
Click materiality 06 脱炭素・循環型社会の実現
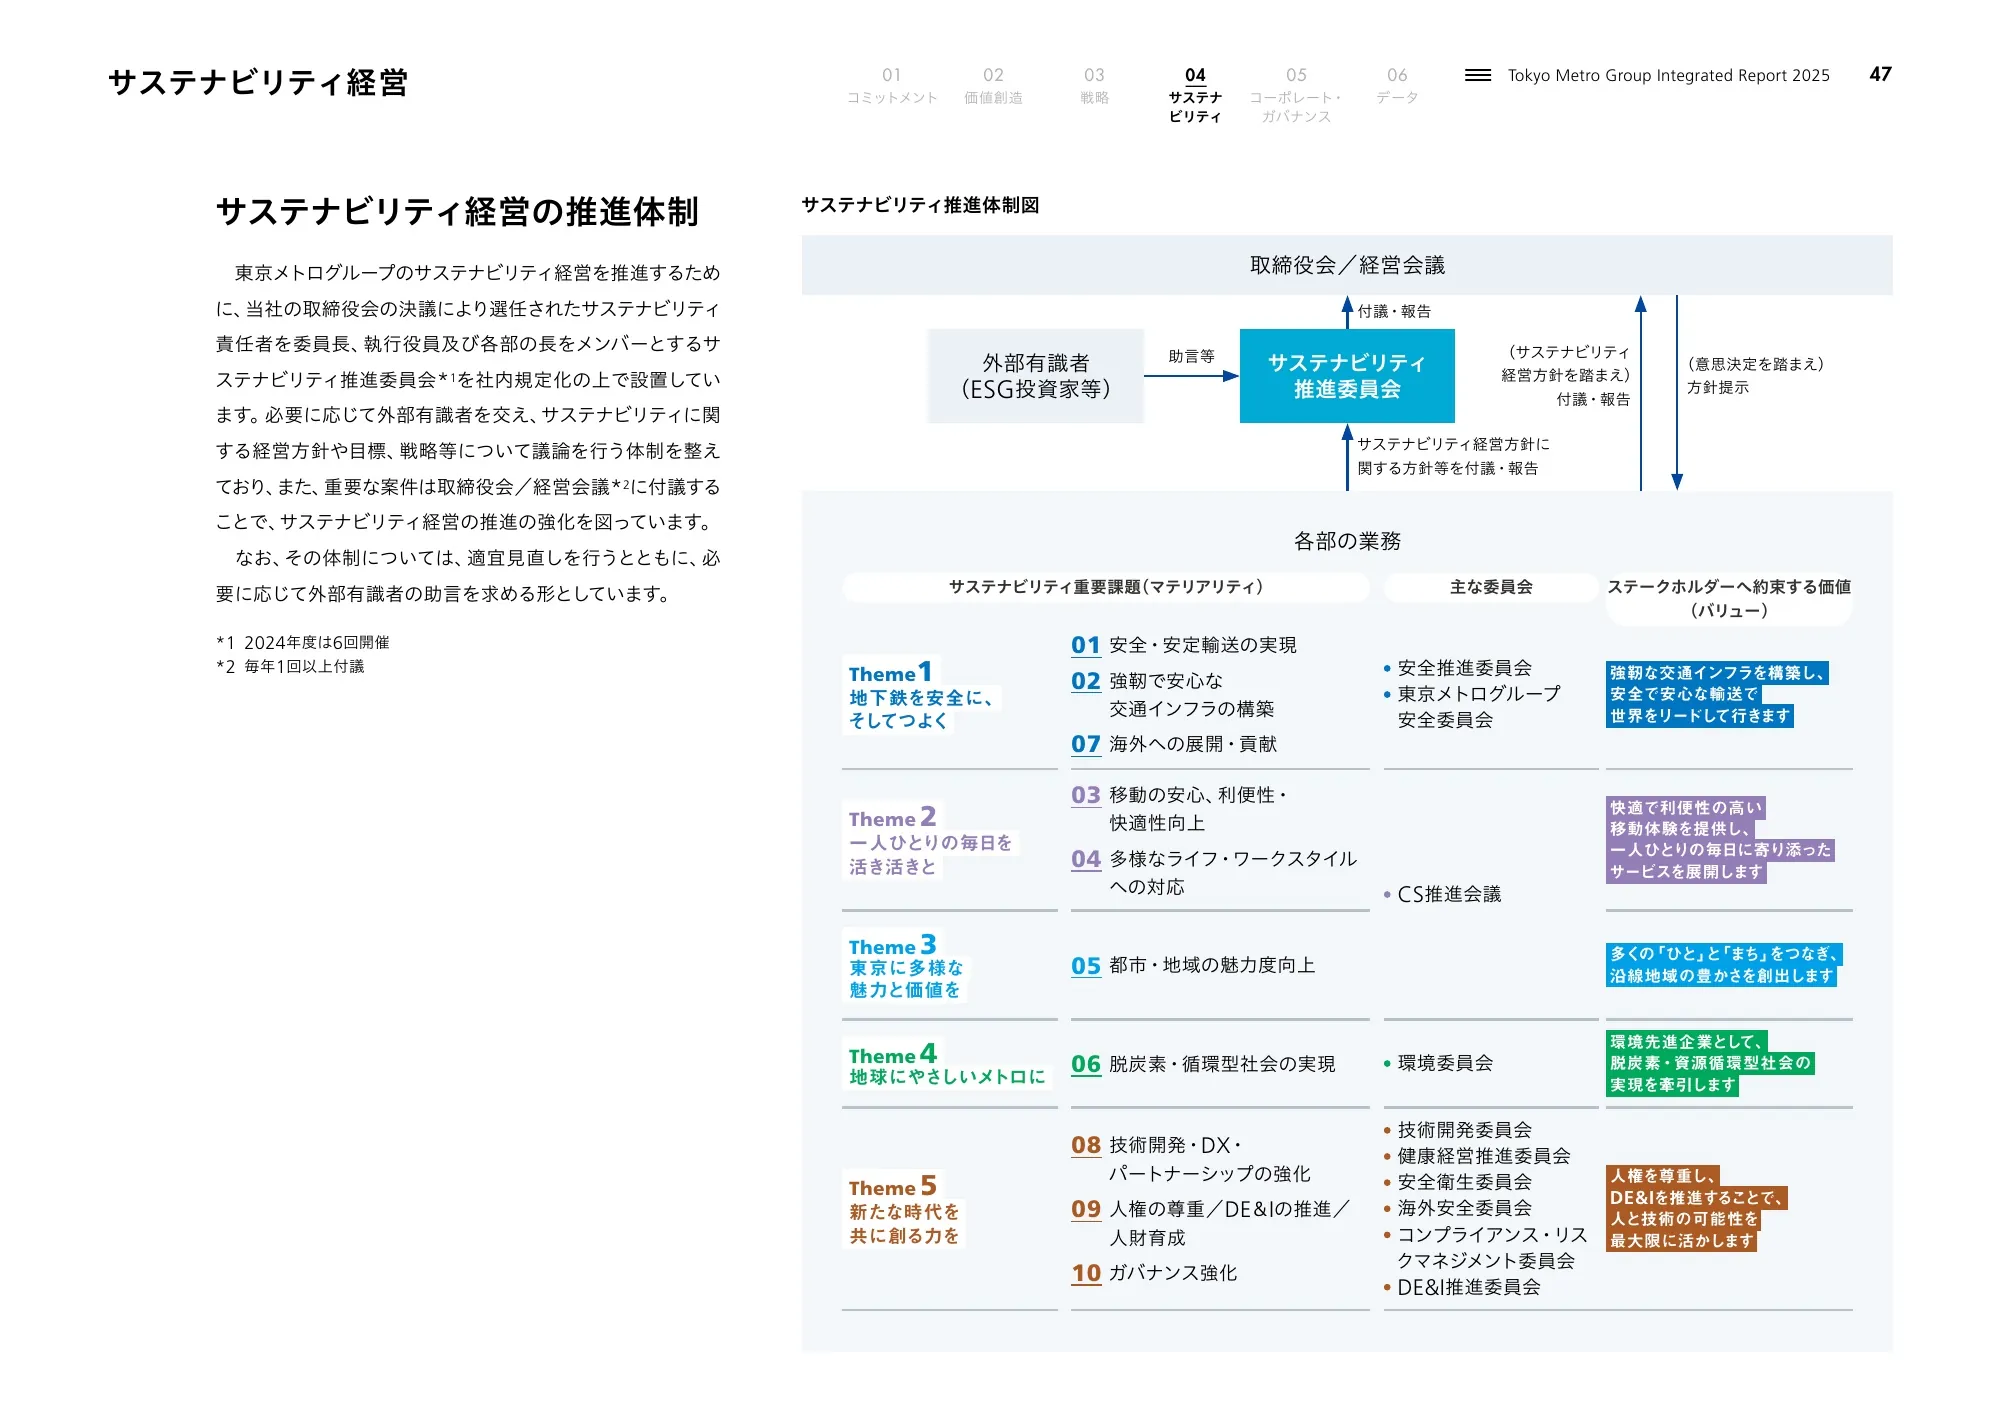coord(1203,1064)
